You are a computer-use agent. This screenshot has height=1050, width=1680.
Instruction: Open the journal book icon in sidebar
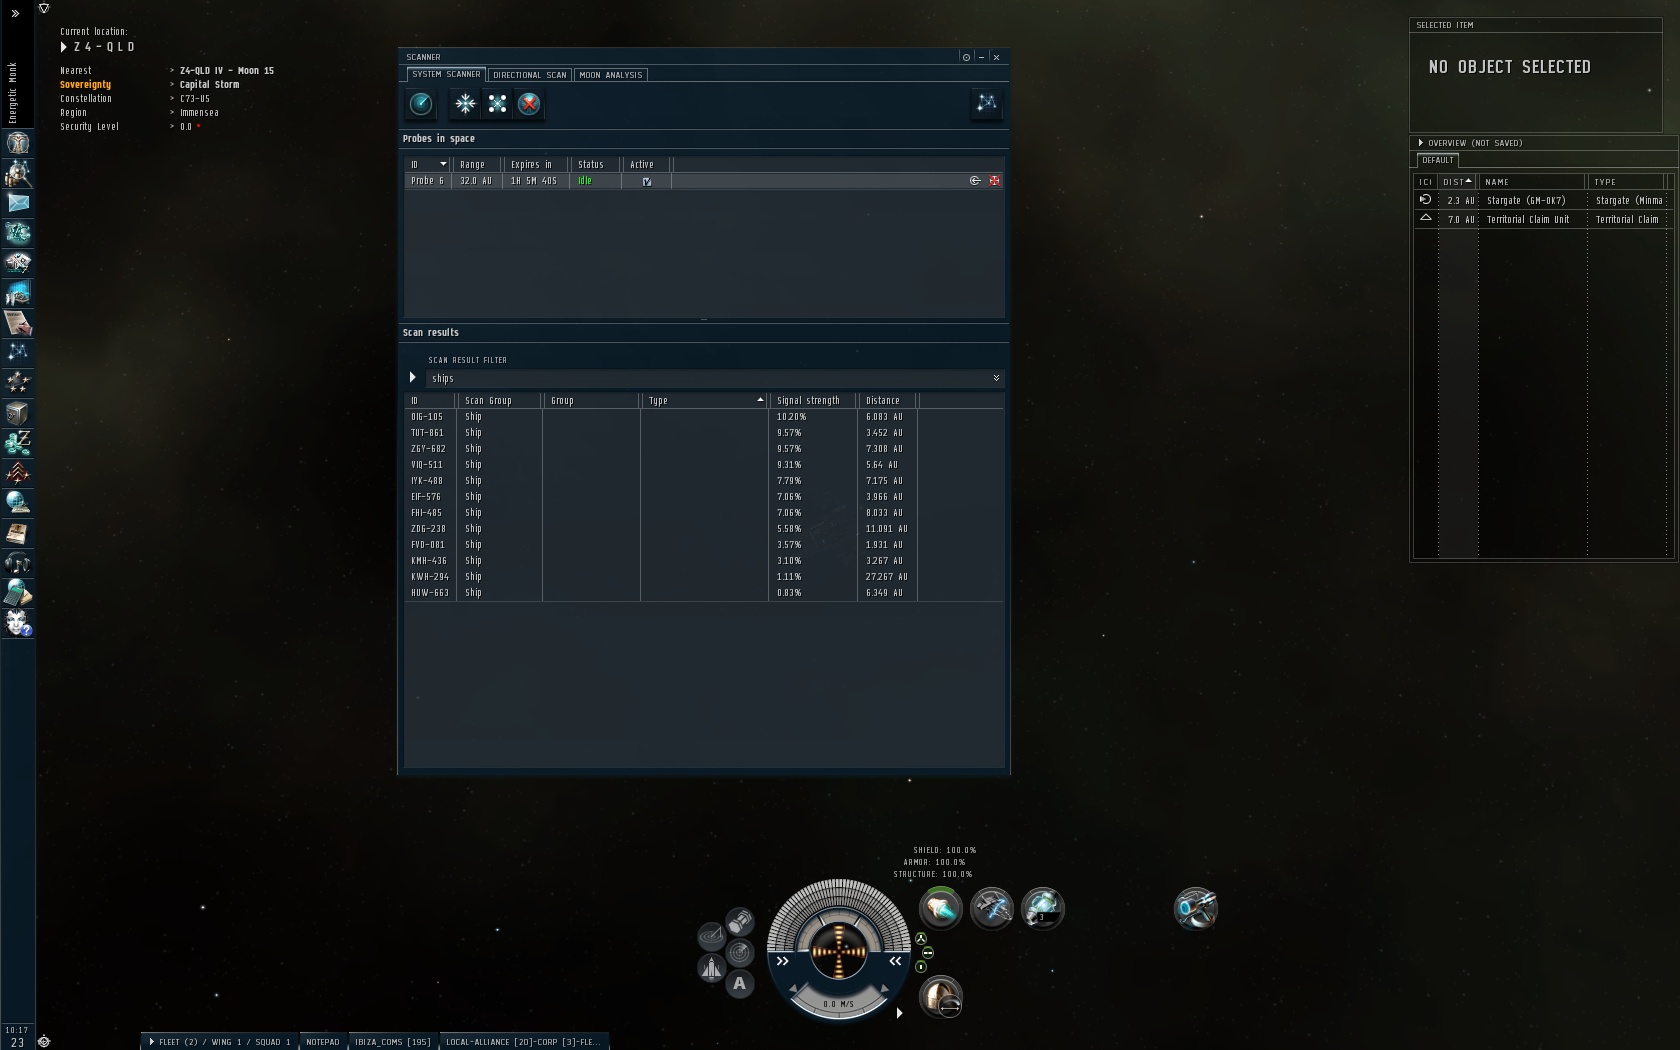(18, 533)
